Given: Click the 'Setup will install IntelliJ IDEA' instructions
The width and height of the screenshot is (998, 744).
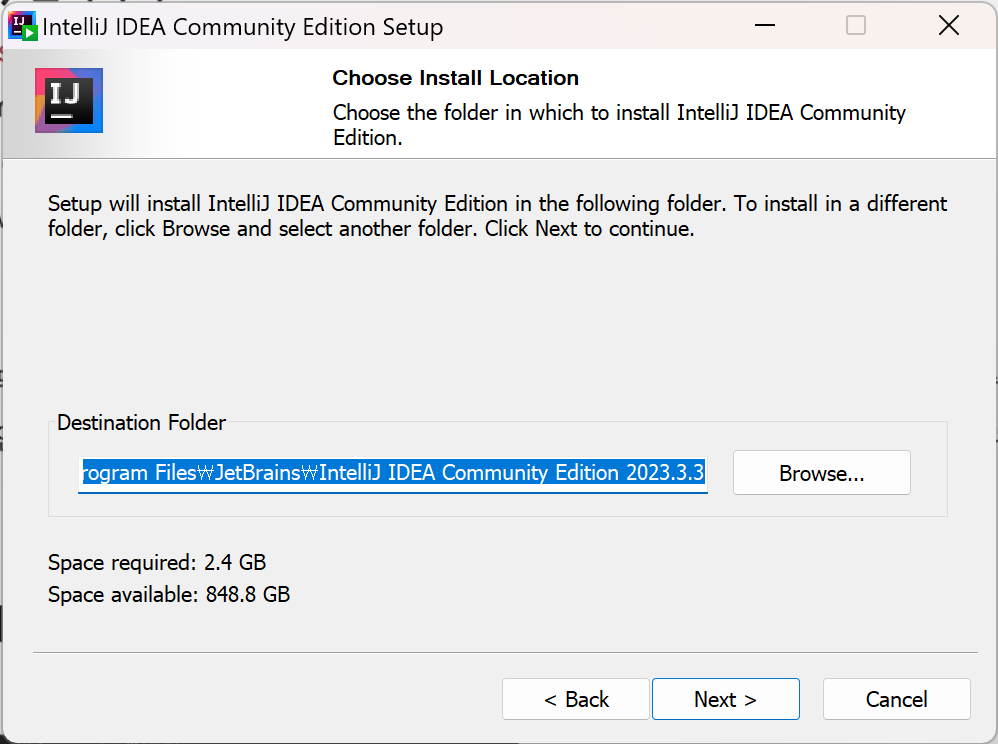Looking at the screenshot, I should [498, 216].
